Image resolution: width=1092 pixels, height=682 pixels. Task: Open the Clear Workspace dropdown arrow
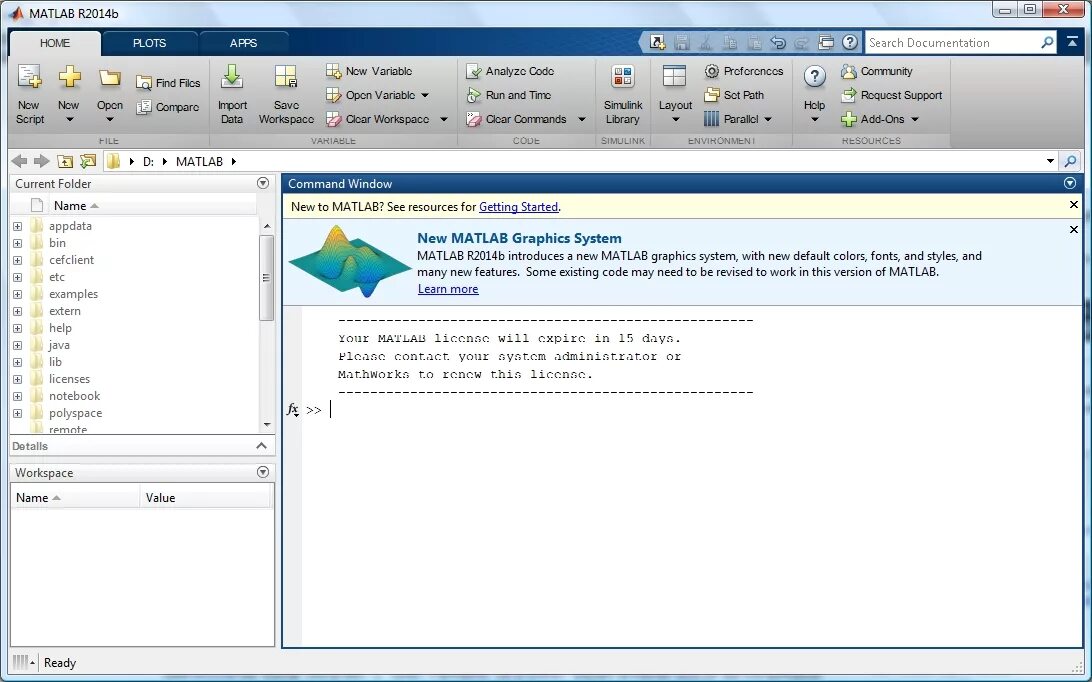444,120
